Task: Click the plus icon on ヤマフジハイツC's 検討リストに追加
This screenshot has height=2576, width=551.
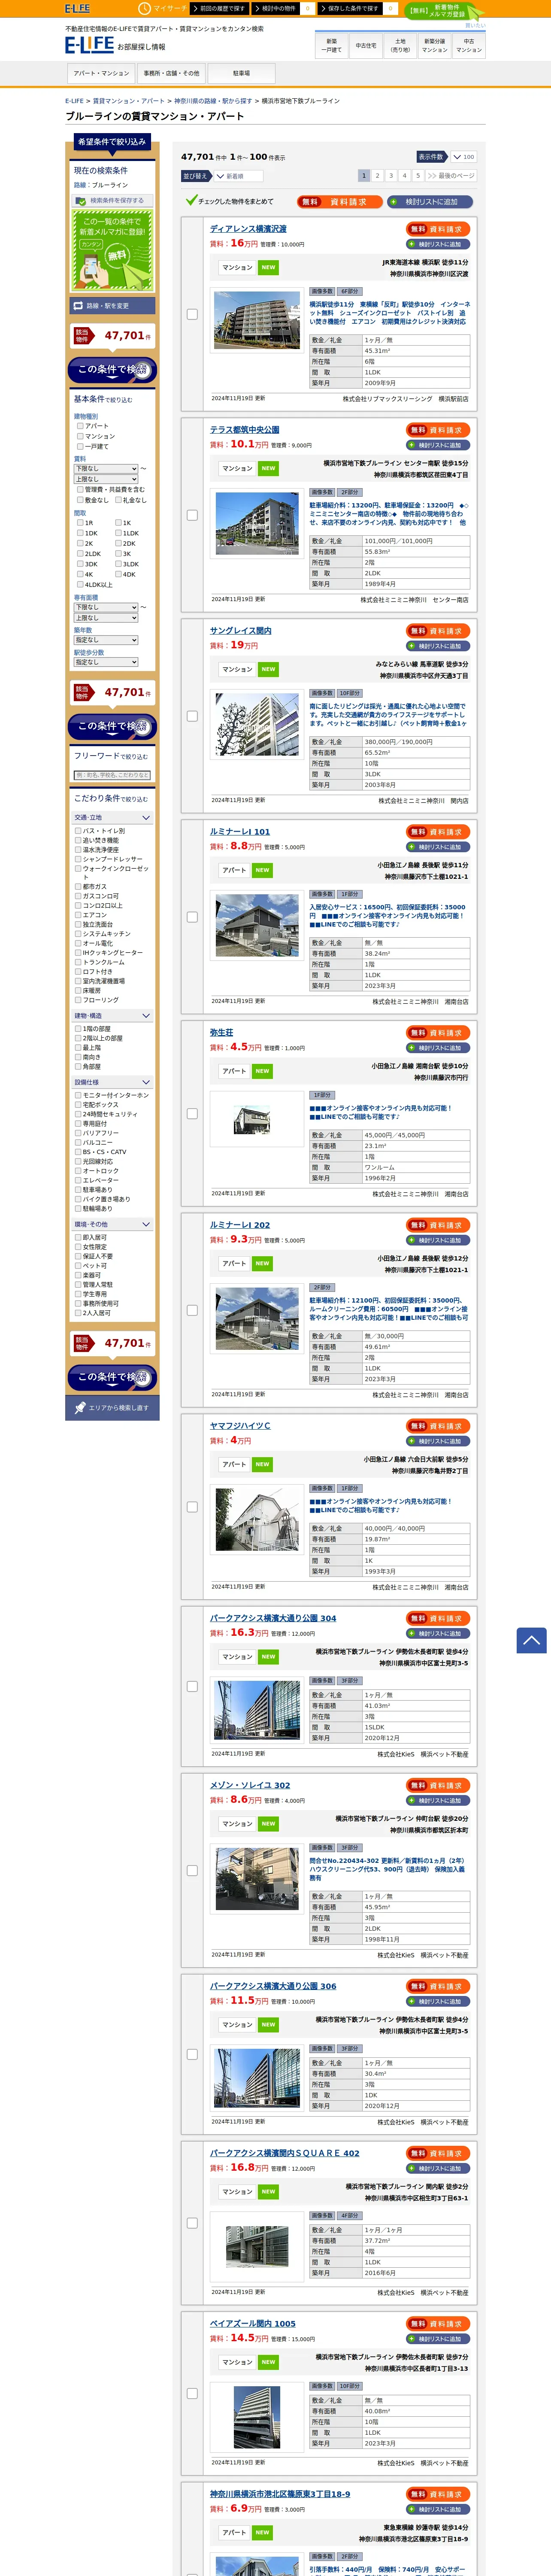Action: coord(412,1441)
